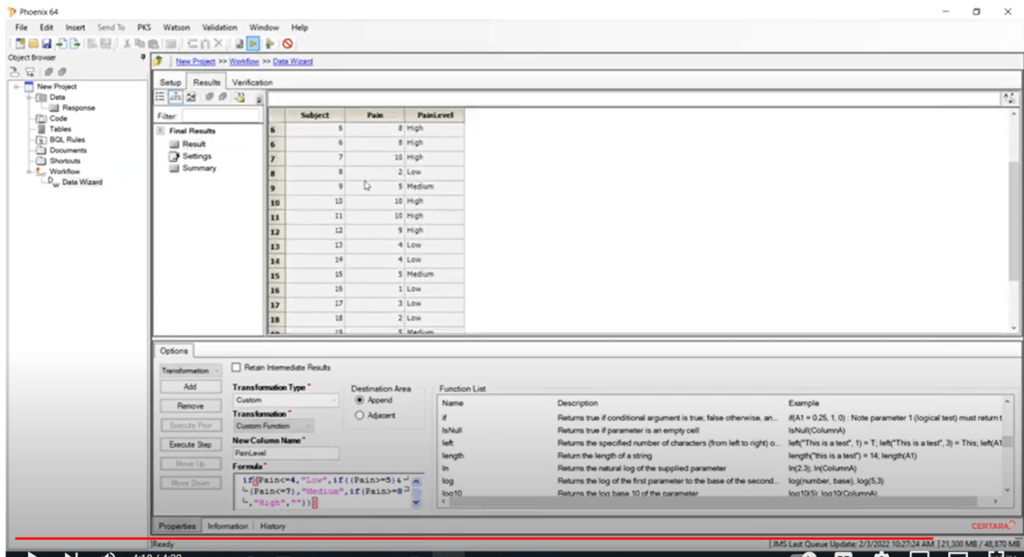Select the Adjacent destination radio button

point(360,415)
